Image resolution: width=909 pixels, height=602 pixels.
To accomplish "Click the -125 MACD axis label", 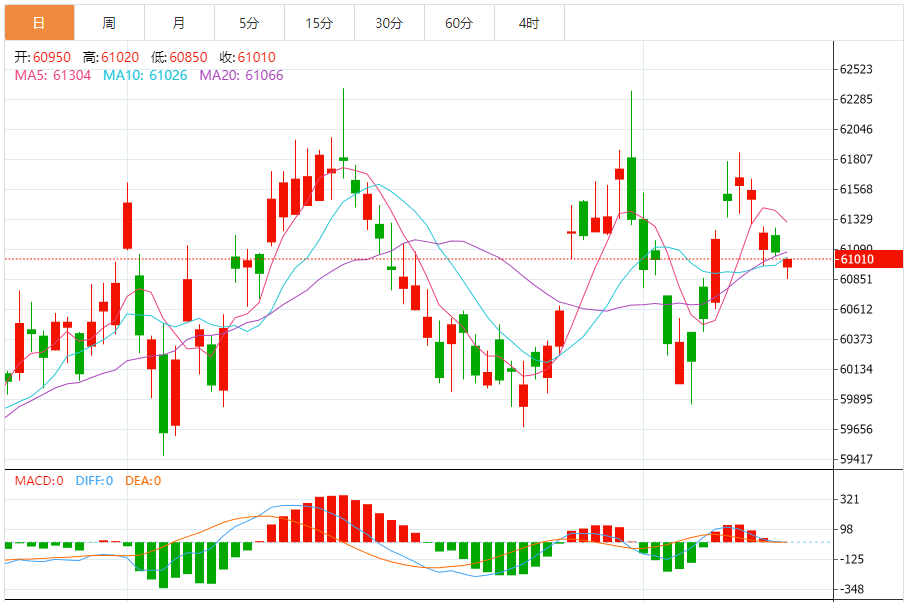I will click(851, 559).
